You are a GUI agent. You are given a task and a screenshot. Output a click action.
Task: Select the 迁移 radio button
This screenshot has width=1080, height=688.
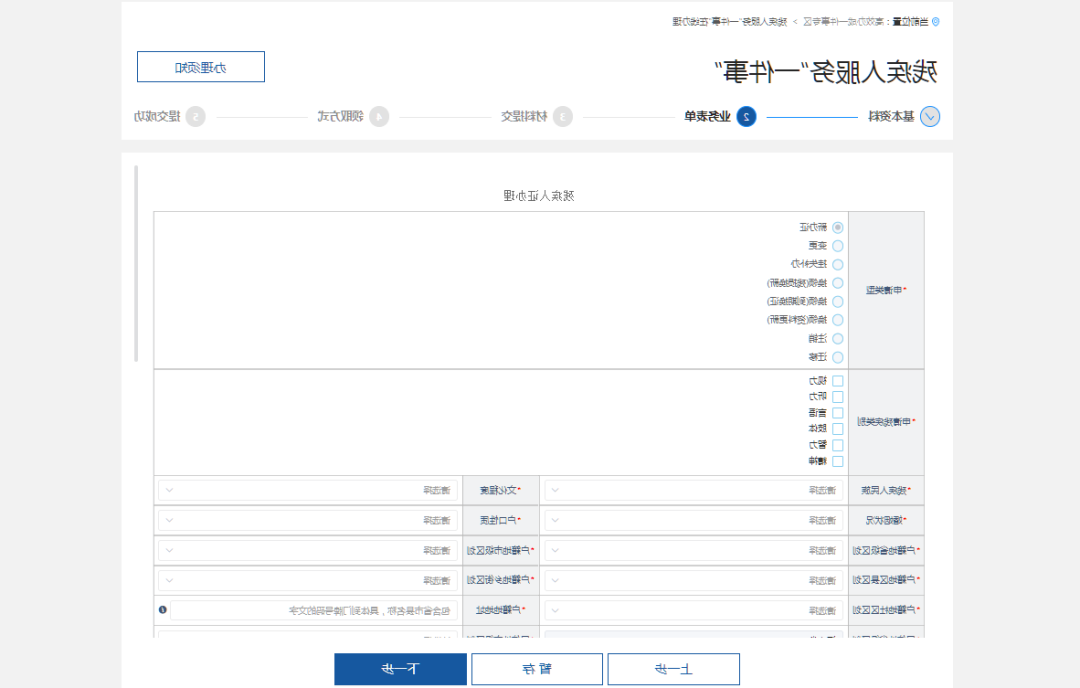pos(838,357)
